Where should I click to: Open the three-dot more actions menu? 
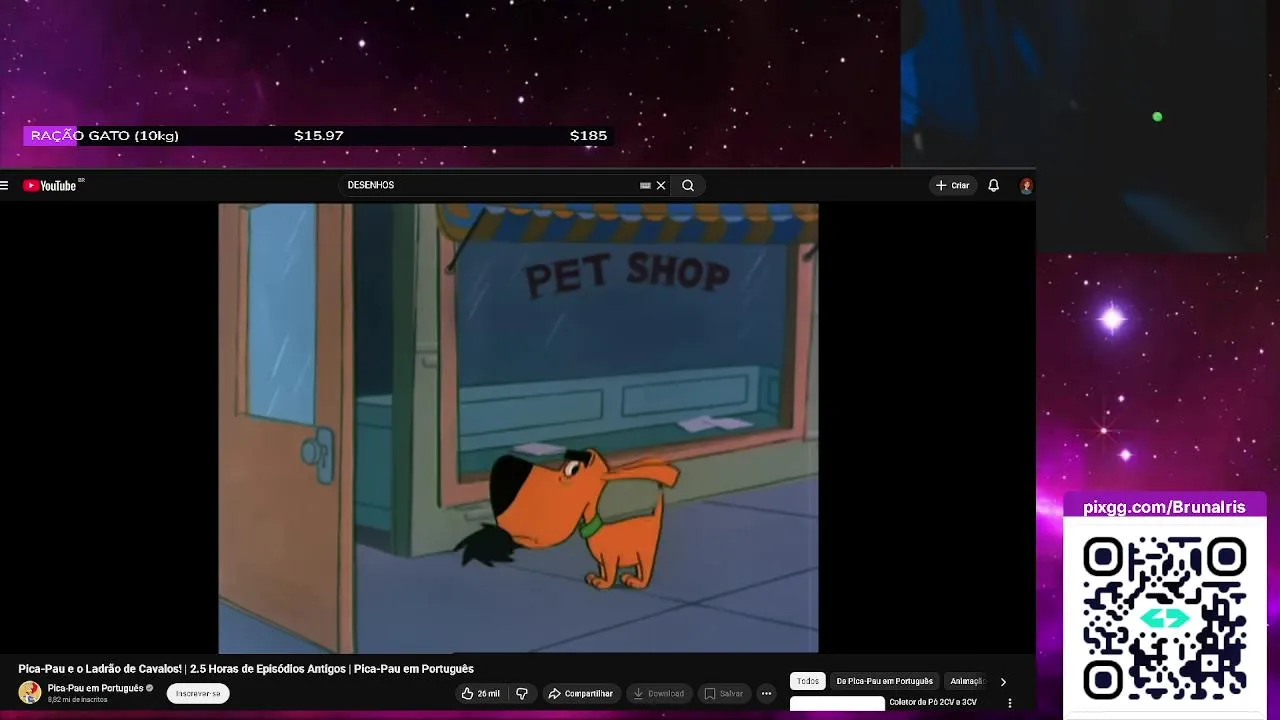tap(766, 693)
